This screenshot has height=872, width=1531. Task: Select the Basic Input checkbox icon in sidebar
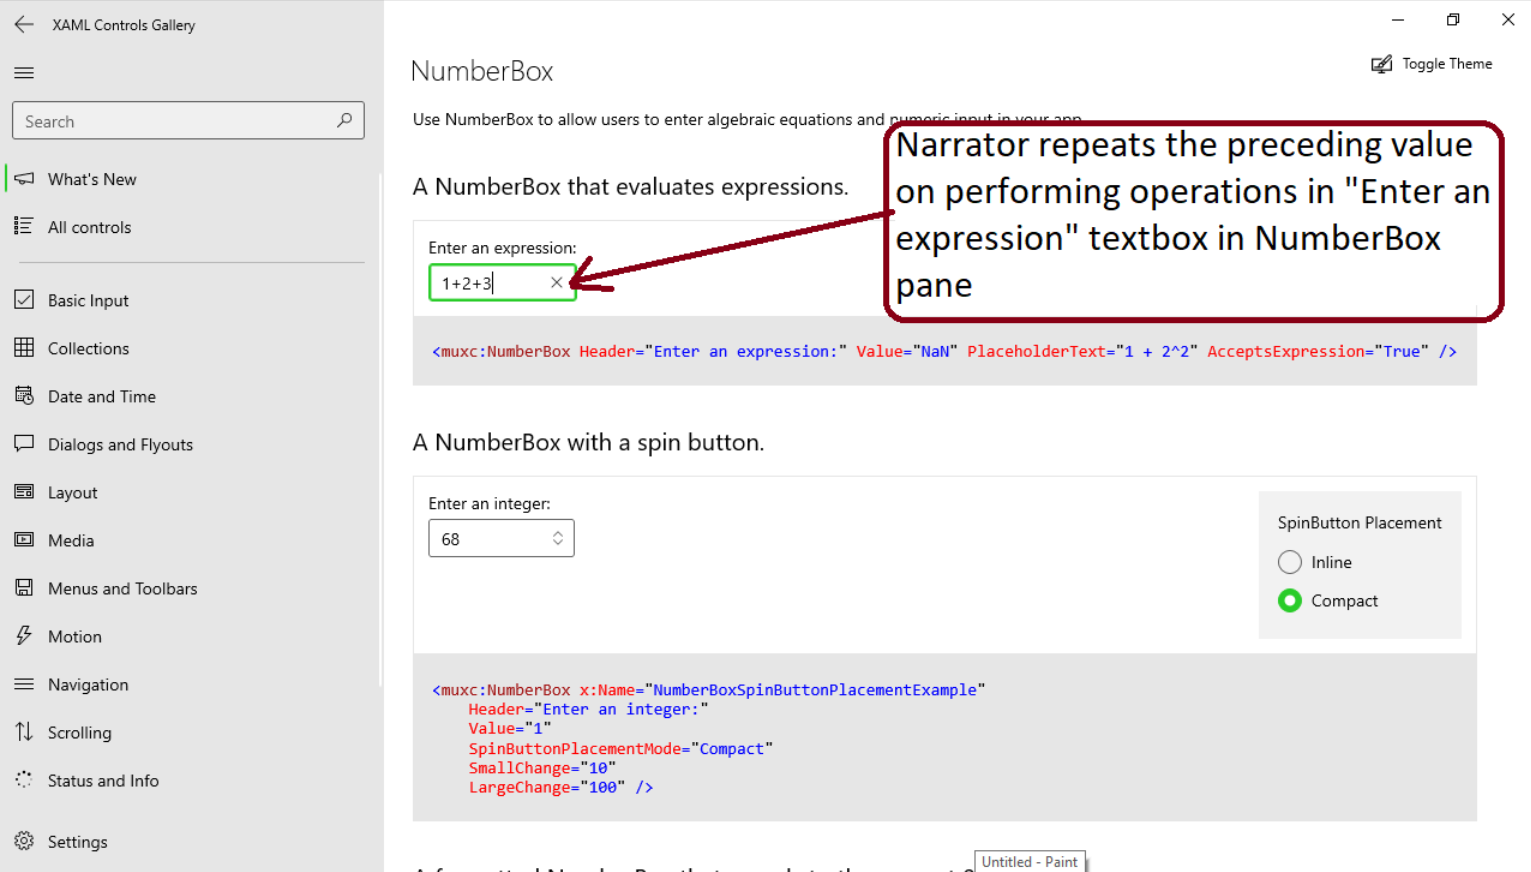[24, 299]
